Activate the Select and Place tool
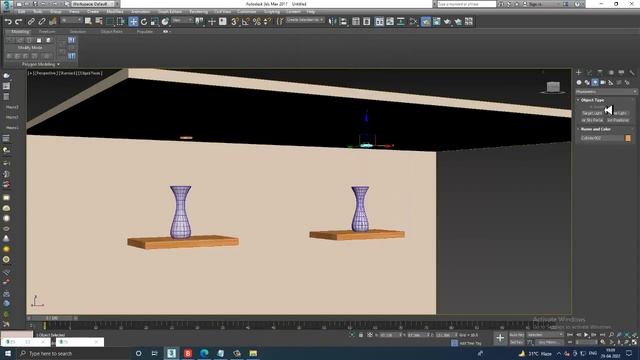The height and width of the screenshot is (360, 640). tap(165, 22)
